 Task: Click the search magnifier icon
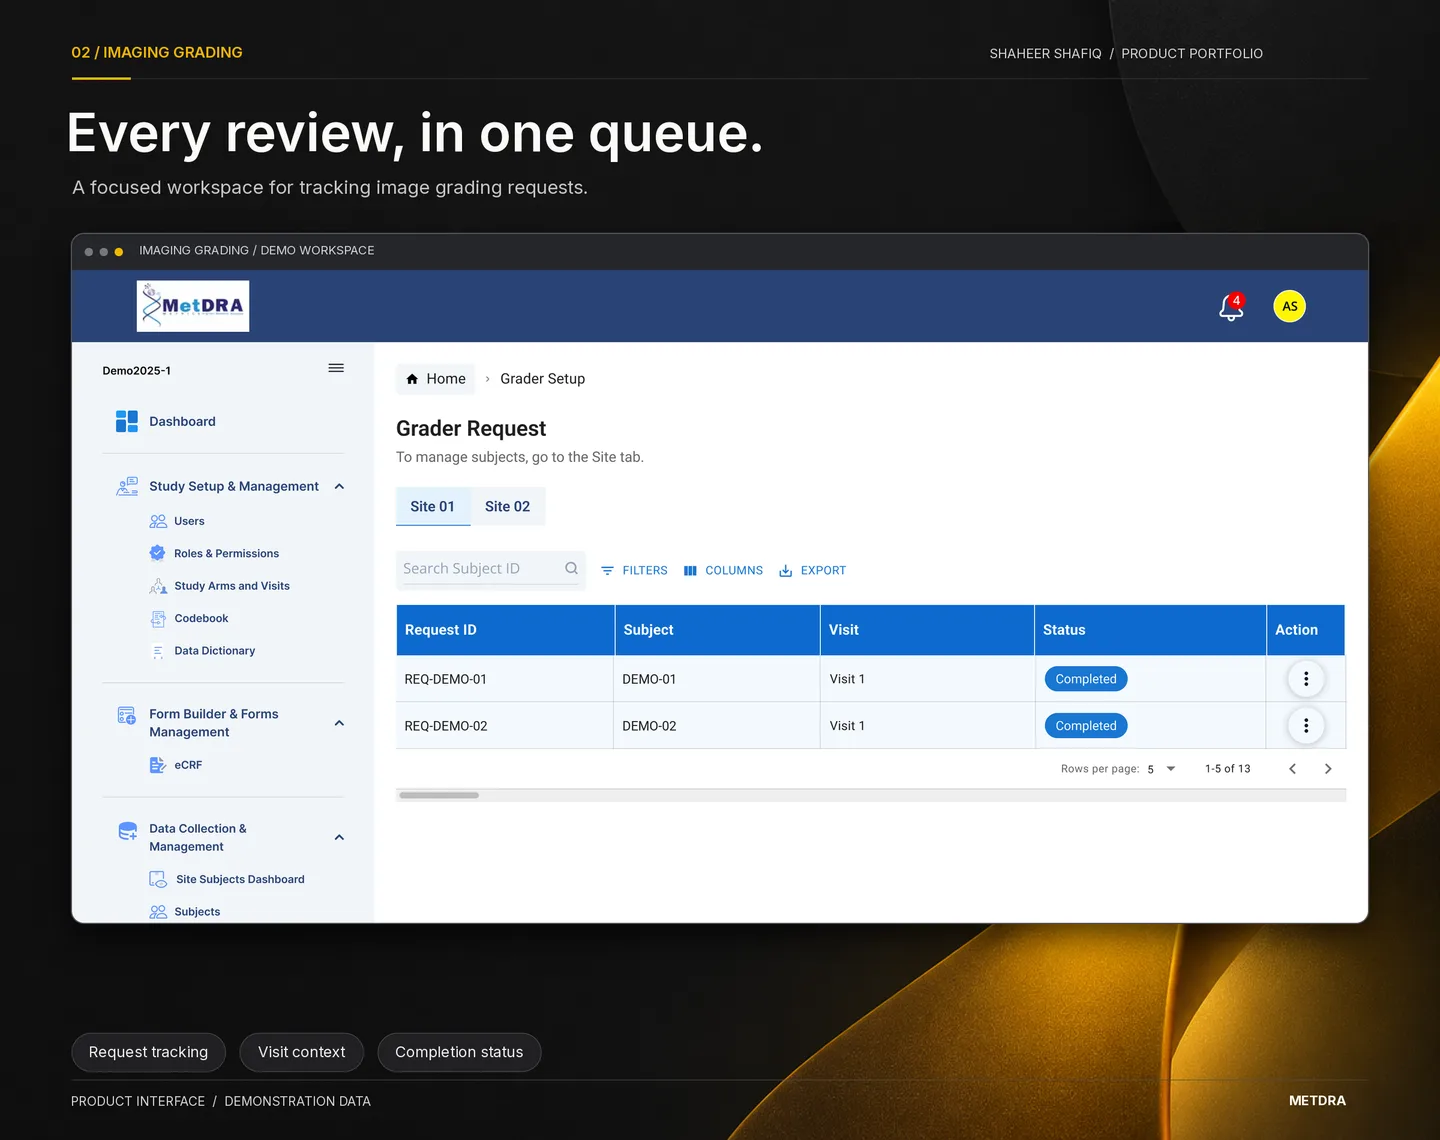pos(572,569)
